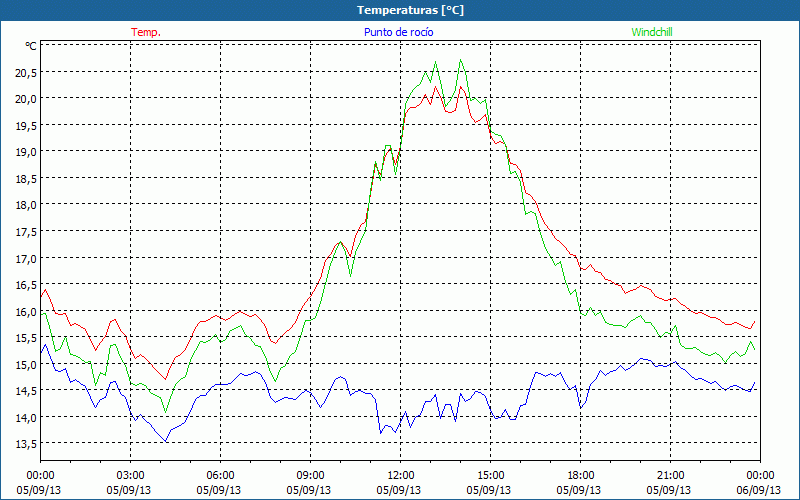Screen dimensions: 800x500
Task: Click the 15:00 time axis label
Action: 490,476
